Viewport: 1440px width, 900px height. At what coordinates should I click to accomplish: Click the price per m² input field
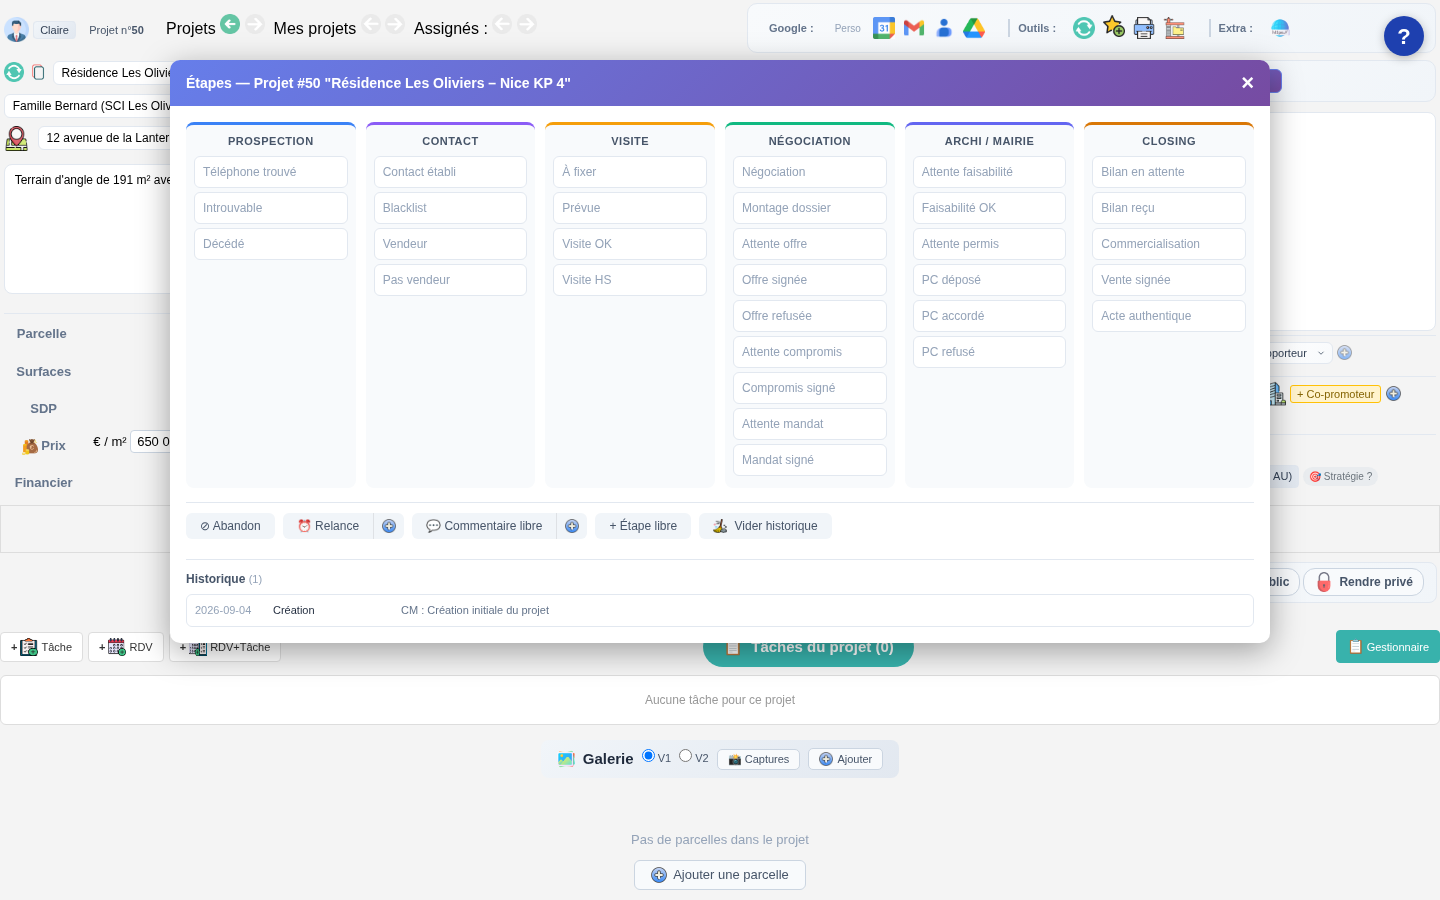click(151, 442)
